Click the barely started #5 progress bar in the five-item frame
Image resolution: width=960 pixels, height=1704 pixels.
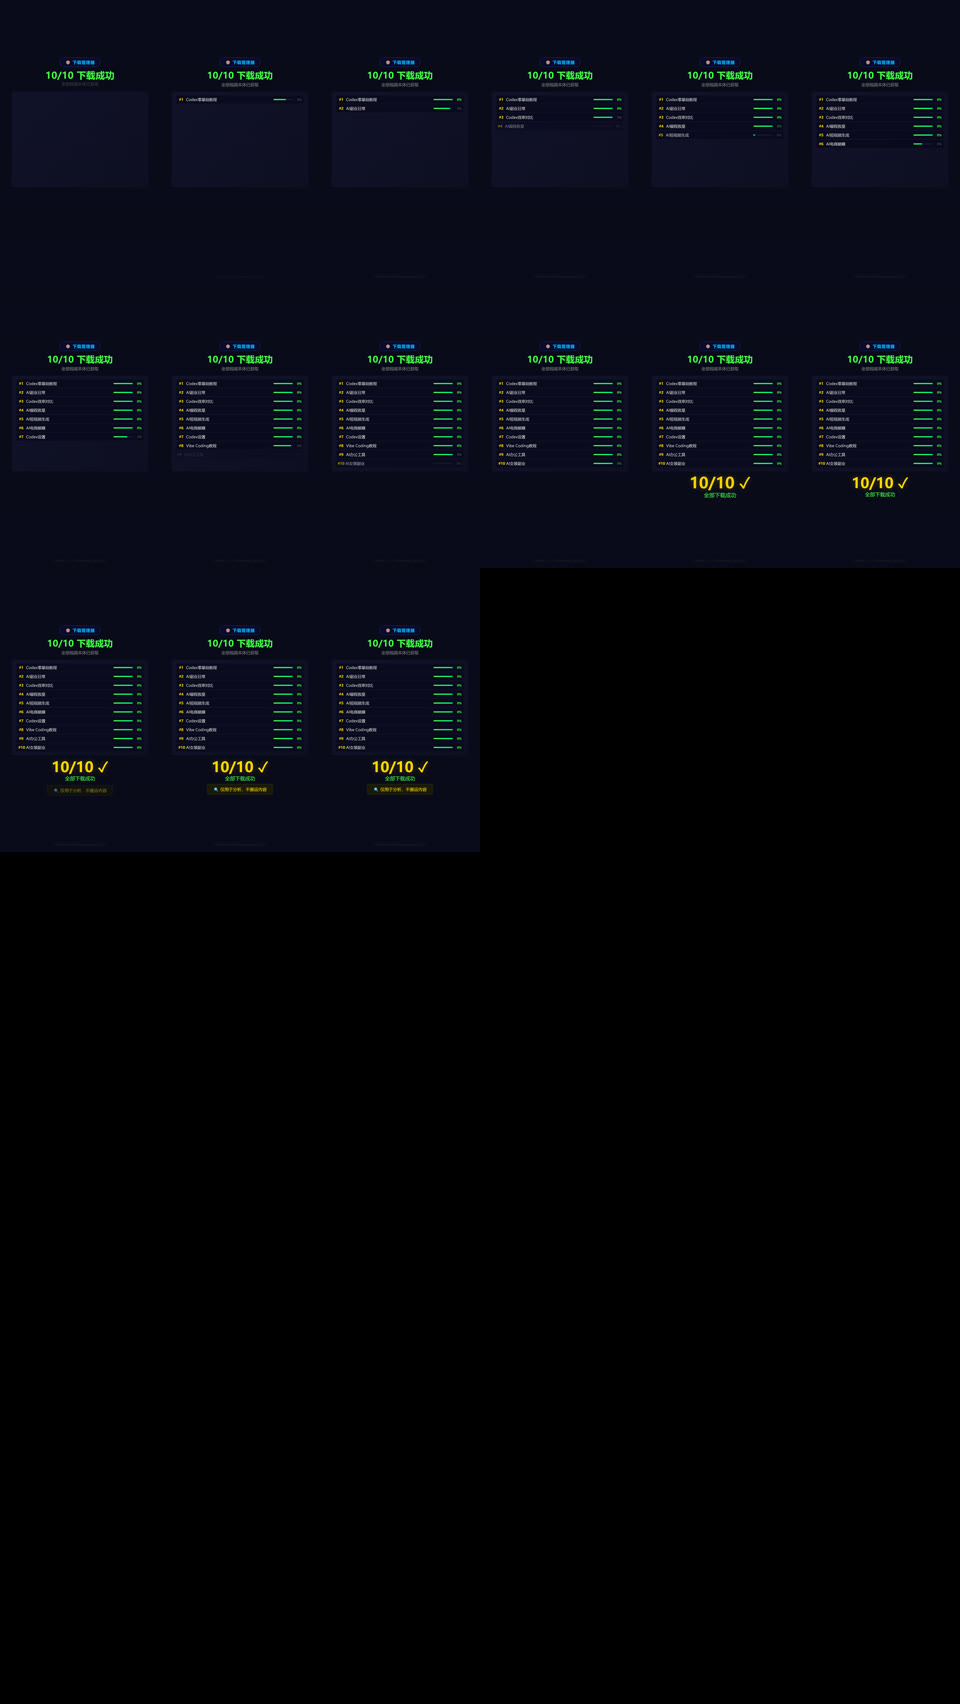point(763,135)
